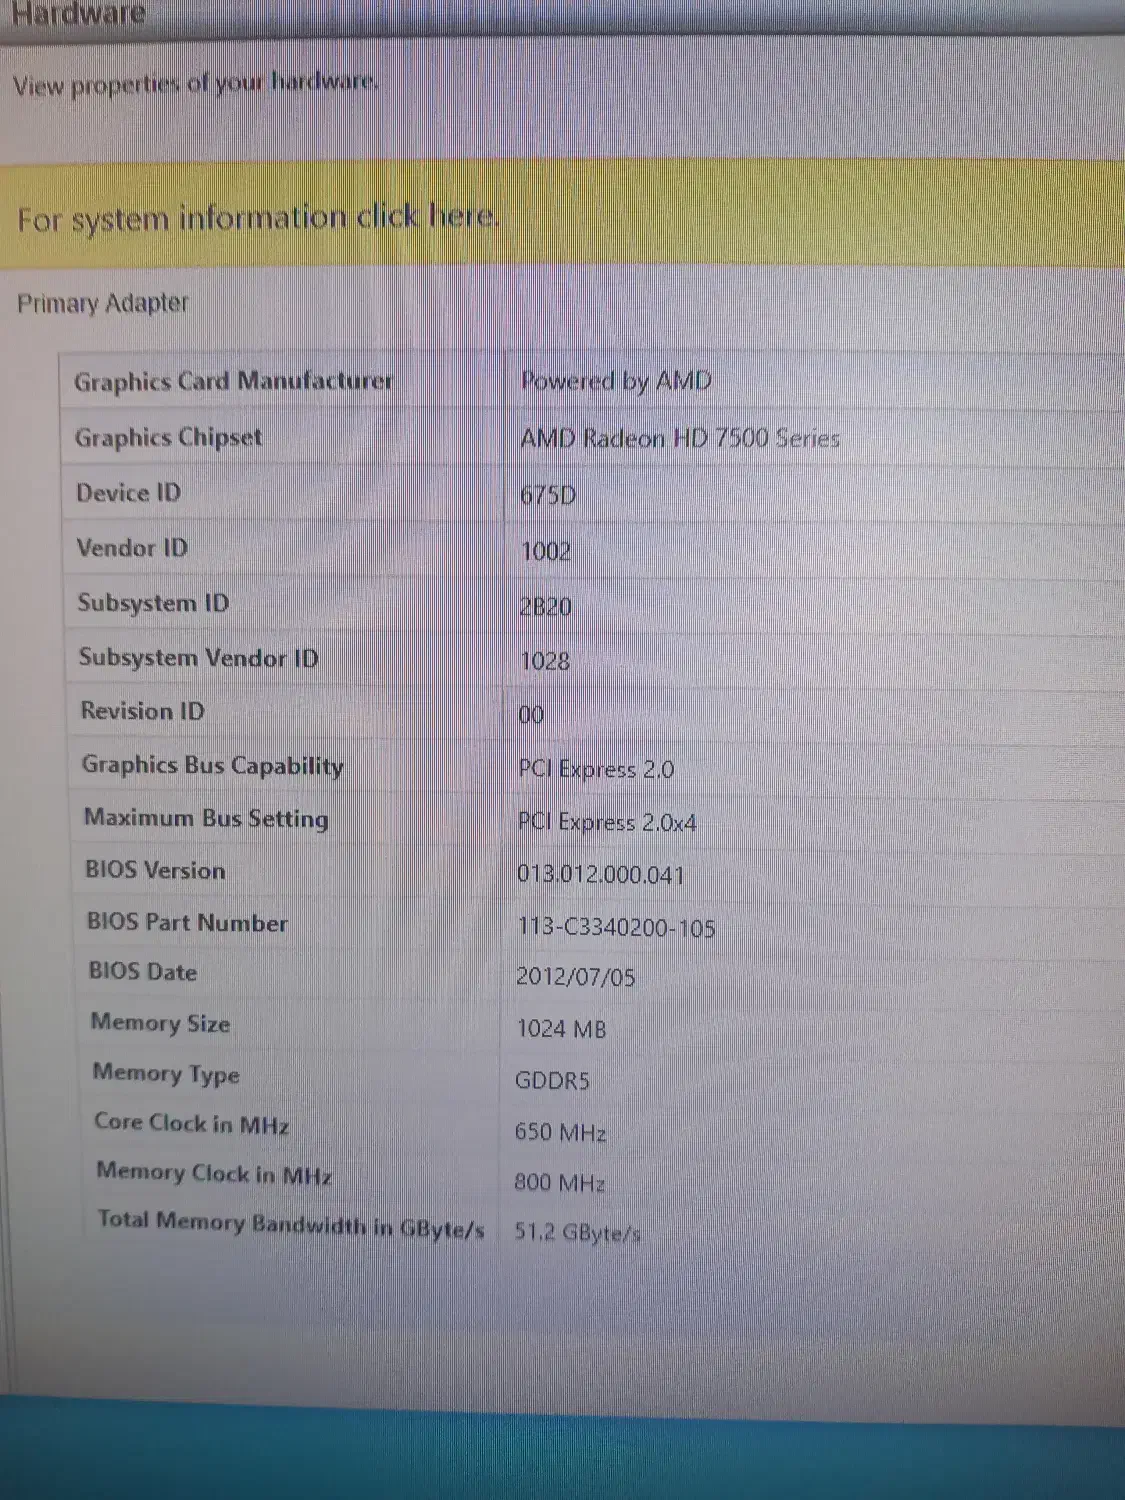Screen dimensions: 1125x1500
Task: Click the '00' revision ID value
Action: [532, 715]
